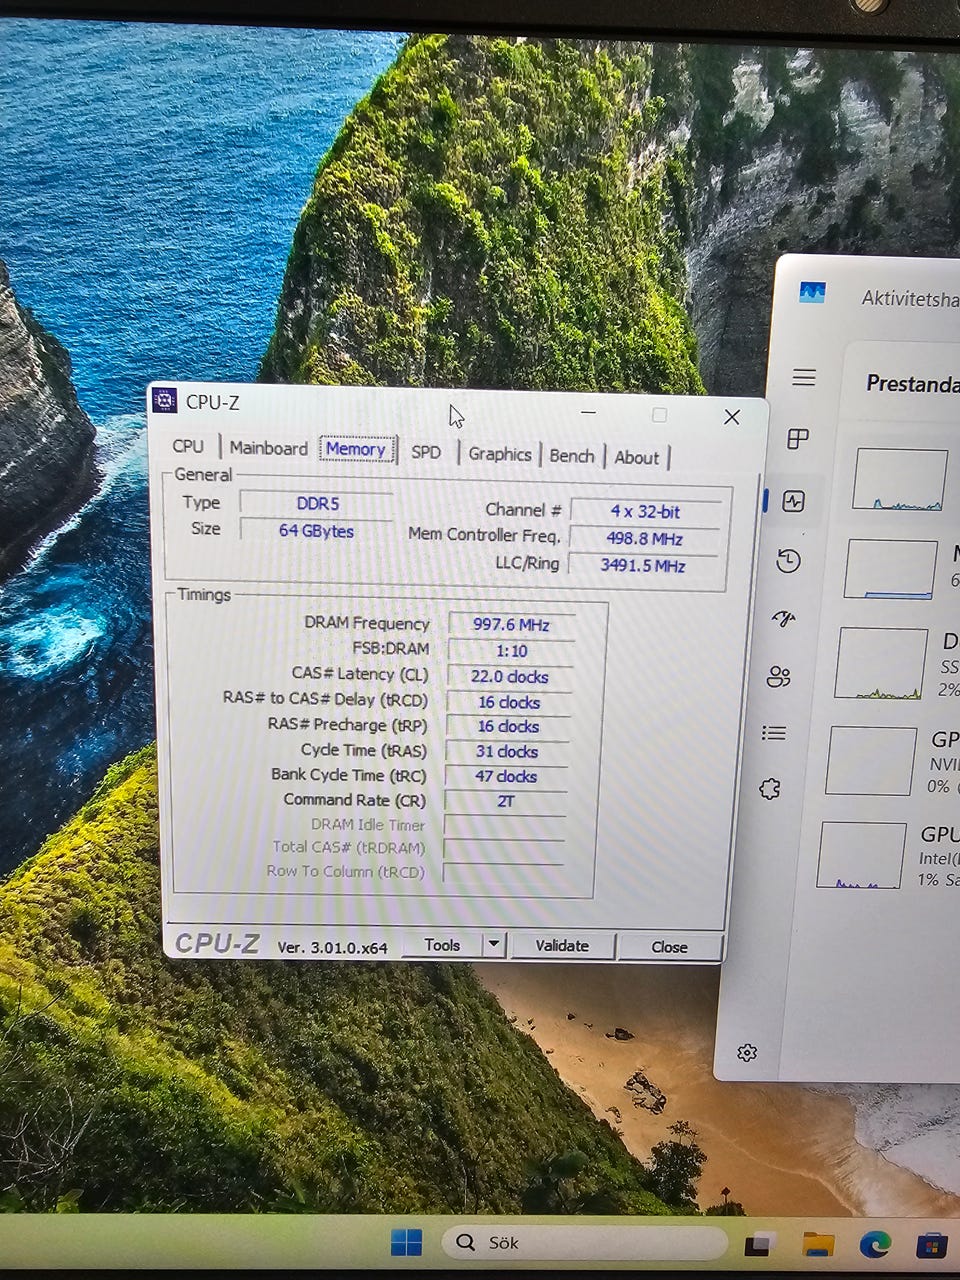Image resolution: width=960 pixels, height=1280 pixels.
Task: Click the DRAM Frequency value 997.6 MHz
Action: click(x=511, y=624)
